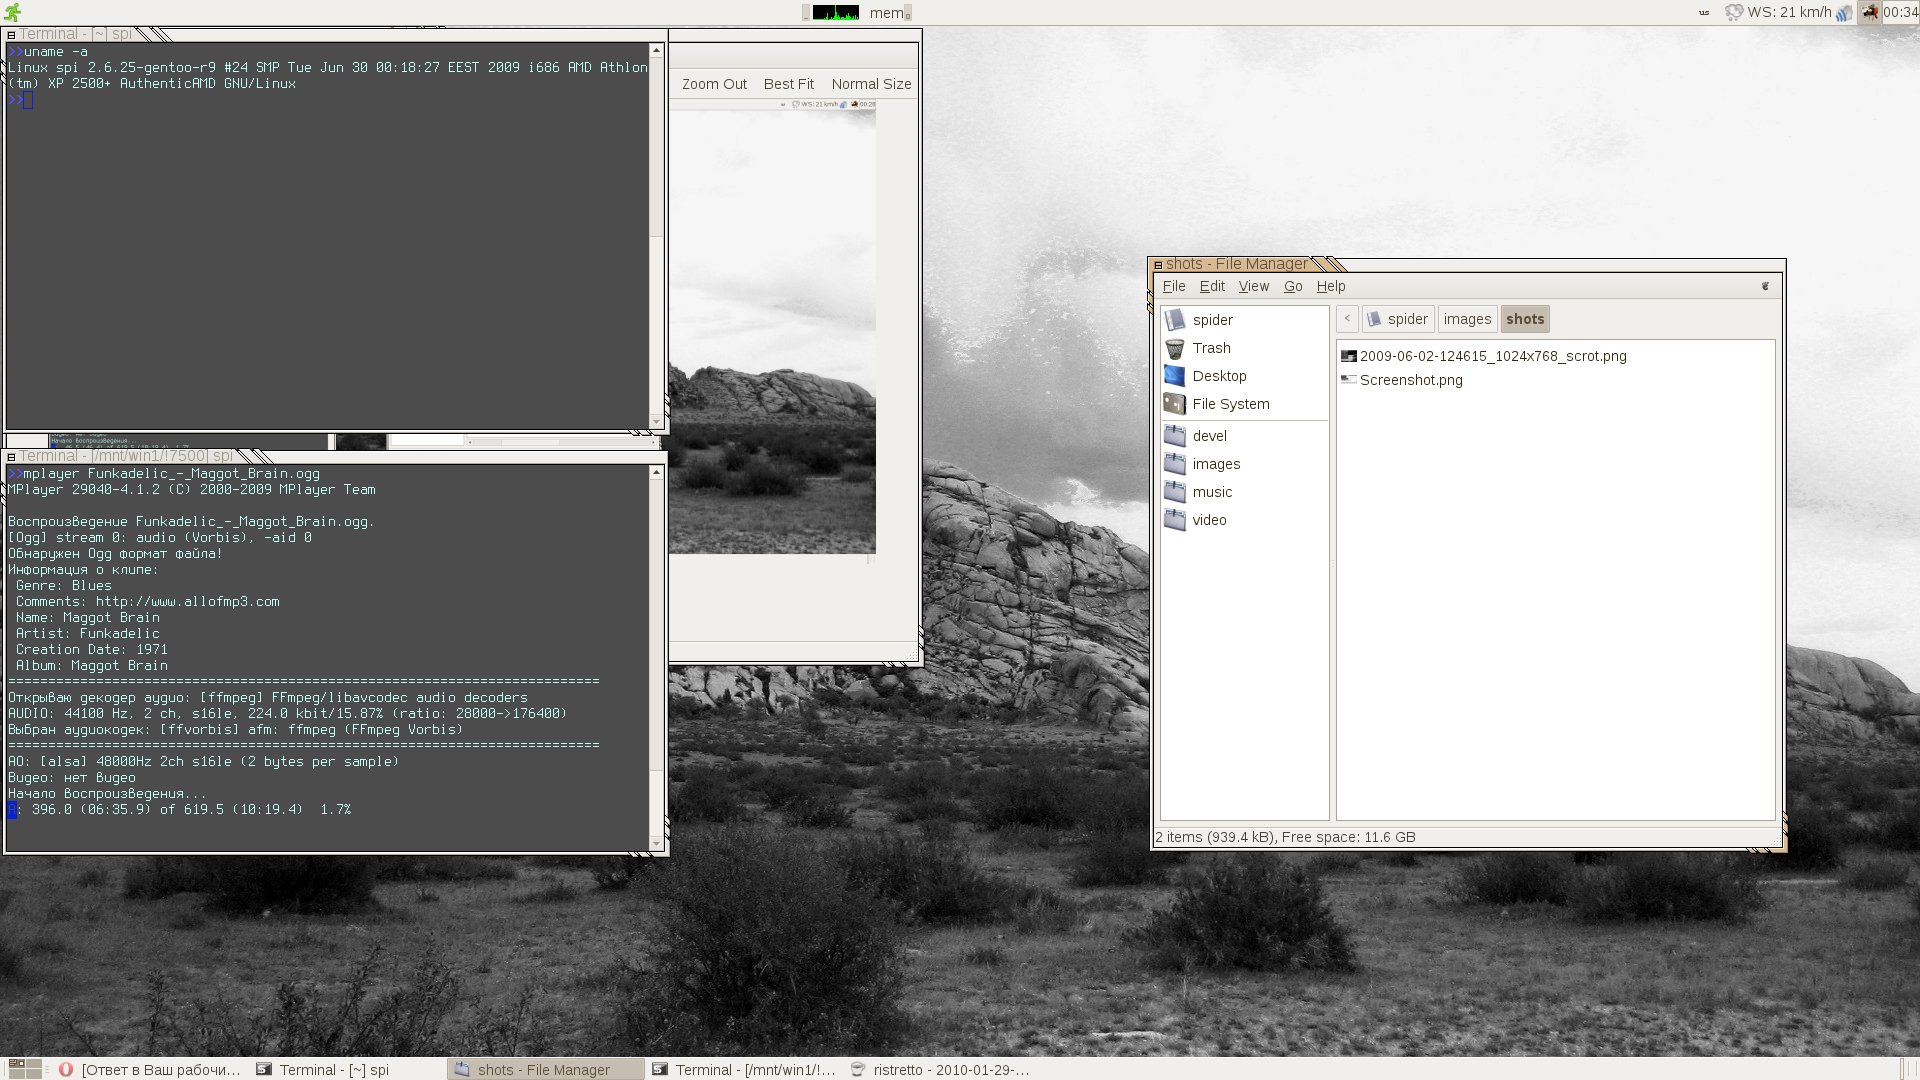Click the allofmp3.com URL in terminal
This screenshot has width=1920, height=1080.
click(x=188, y=602)
